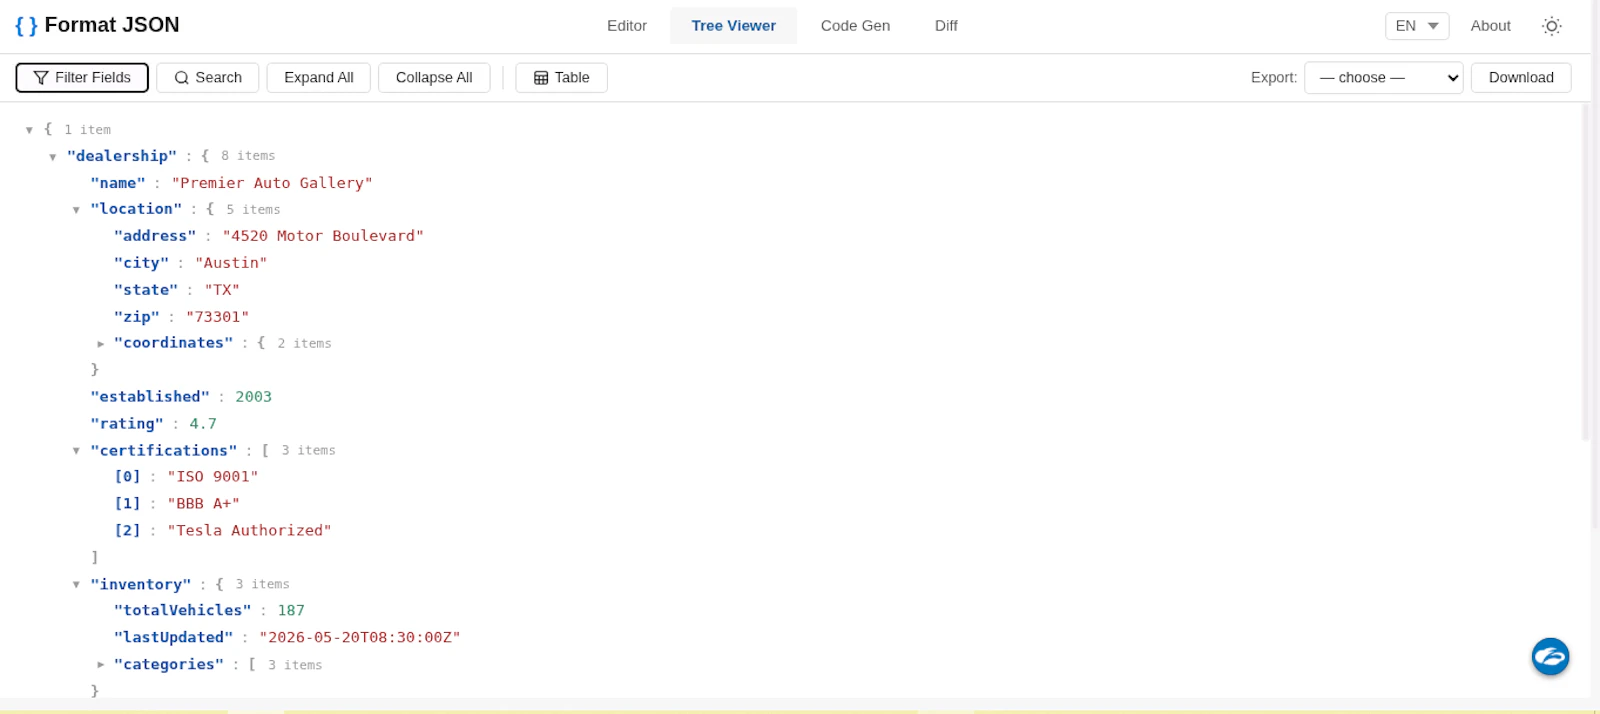This screenshot has height=714, width=1600.
Task: Collapse the "certifications" array
Action: [x=76, y=451]
